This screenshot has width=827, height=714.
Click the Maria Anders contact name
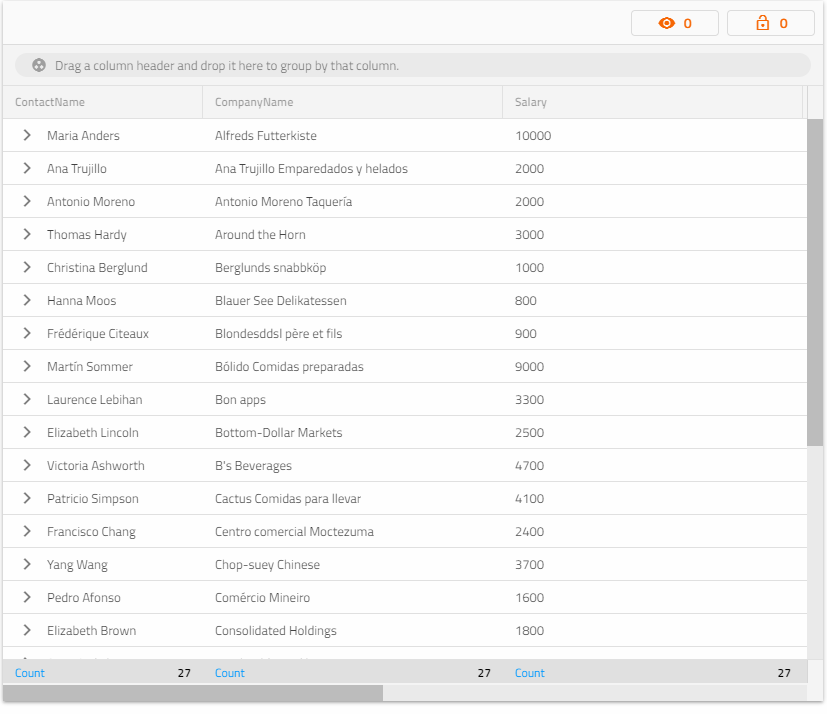(83, 136)
